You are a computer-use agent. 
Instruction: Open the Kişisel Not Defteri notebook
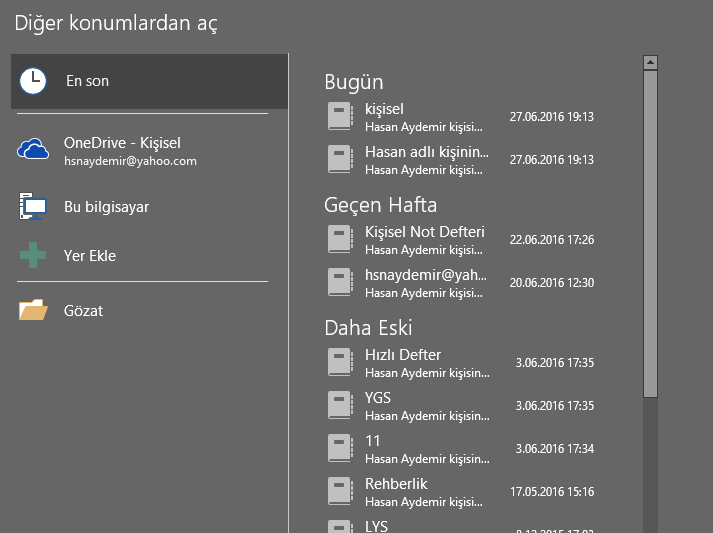click(x=461, y=240)
